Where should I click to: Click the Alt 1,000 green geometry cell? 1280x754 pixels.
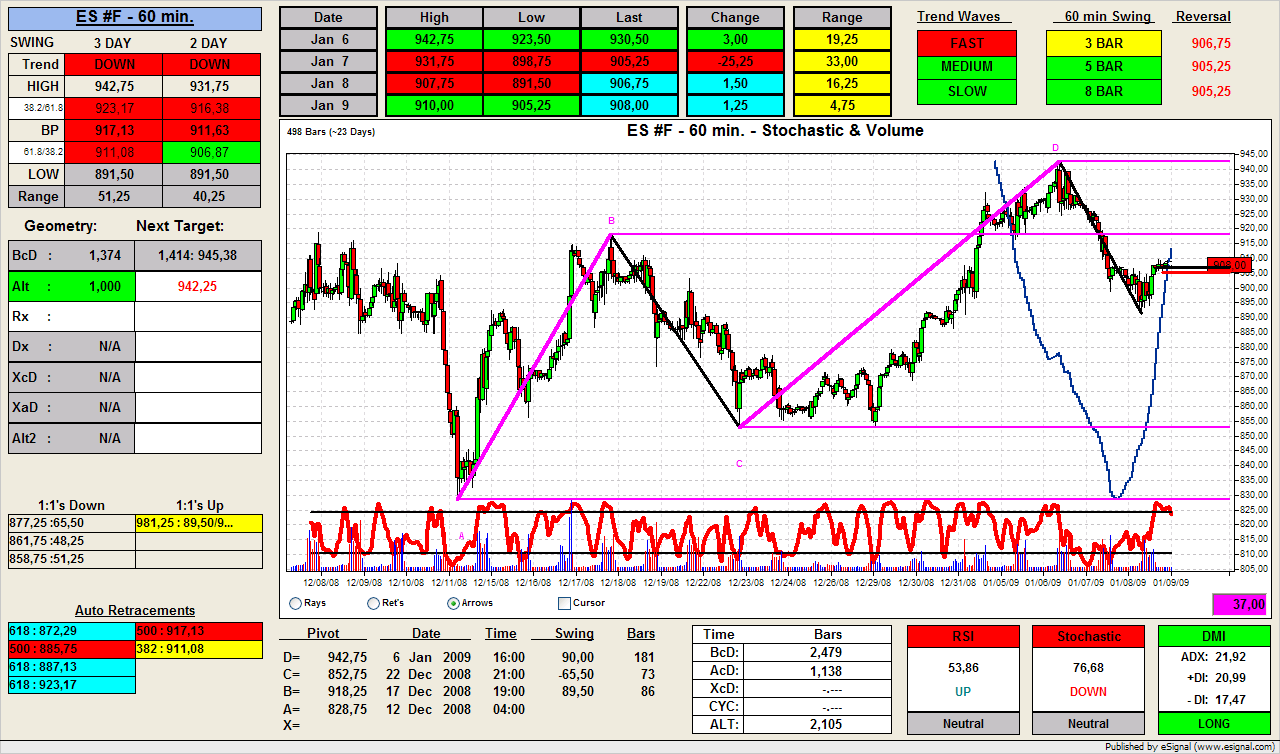71,286
